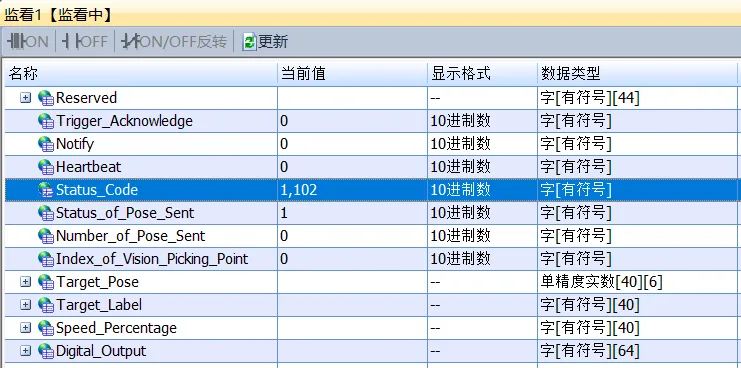The image size is (741, 368).
Task: Click Reserved data type 字[有符号][44]
Action: 590,98
